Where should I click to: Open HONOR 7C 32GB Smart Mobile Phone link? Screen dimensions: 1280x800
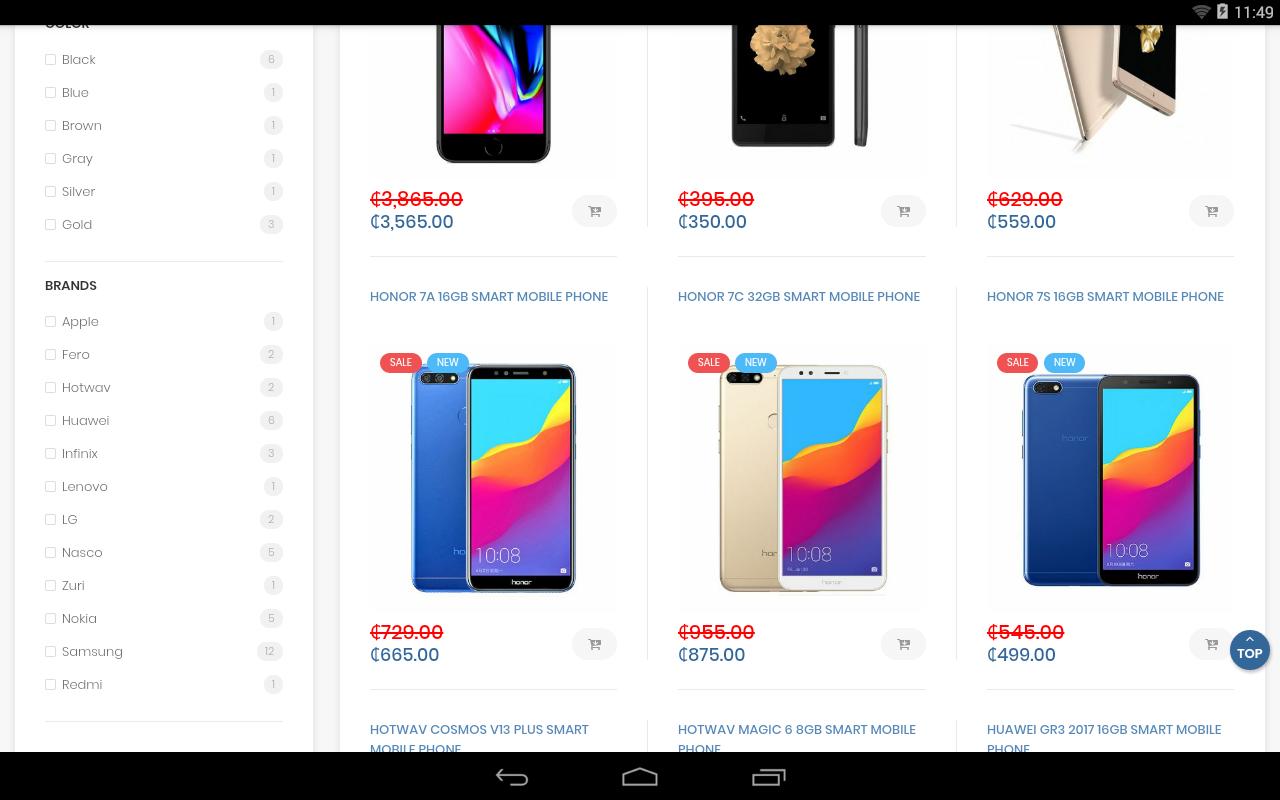799,296
